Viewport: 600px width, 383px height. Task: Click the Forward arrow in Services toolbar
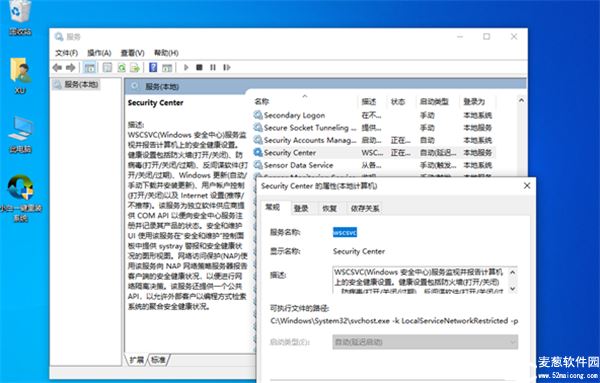pos(70,68)
